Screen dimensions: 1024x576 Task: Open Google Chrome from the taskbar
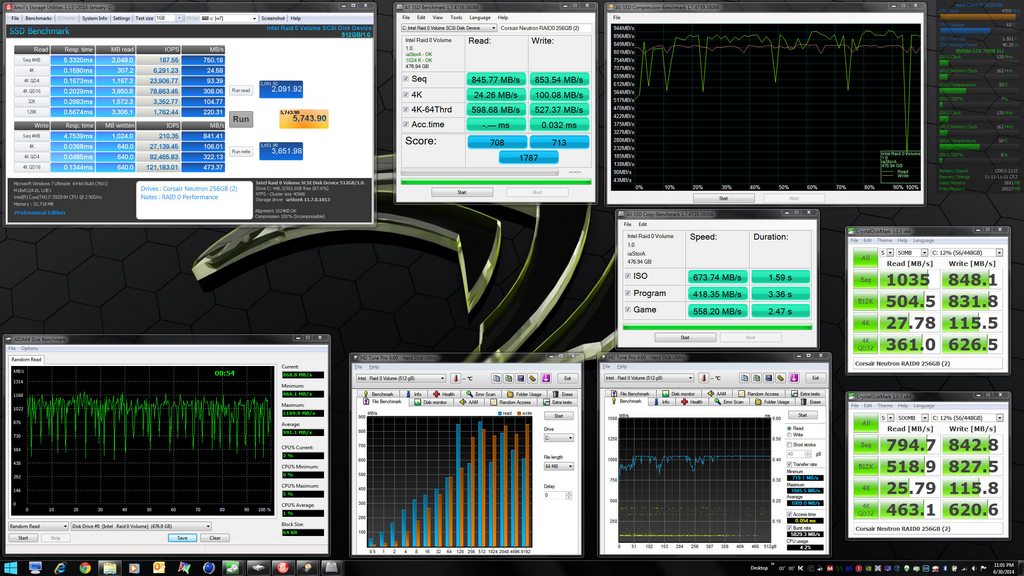tap(85, 568)
